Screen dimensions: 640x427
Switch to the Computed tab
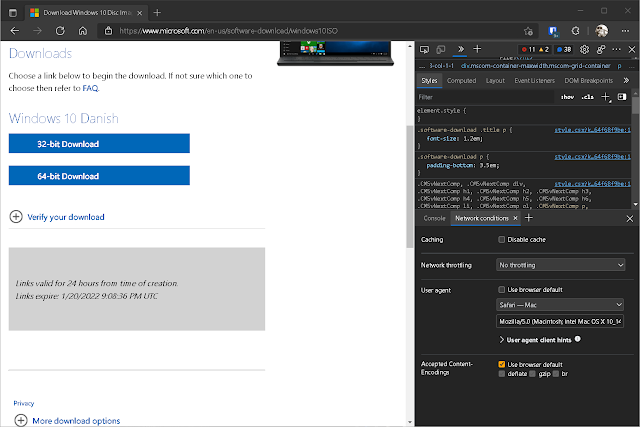coord(461,81)
